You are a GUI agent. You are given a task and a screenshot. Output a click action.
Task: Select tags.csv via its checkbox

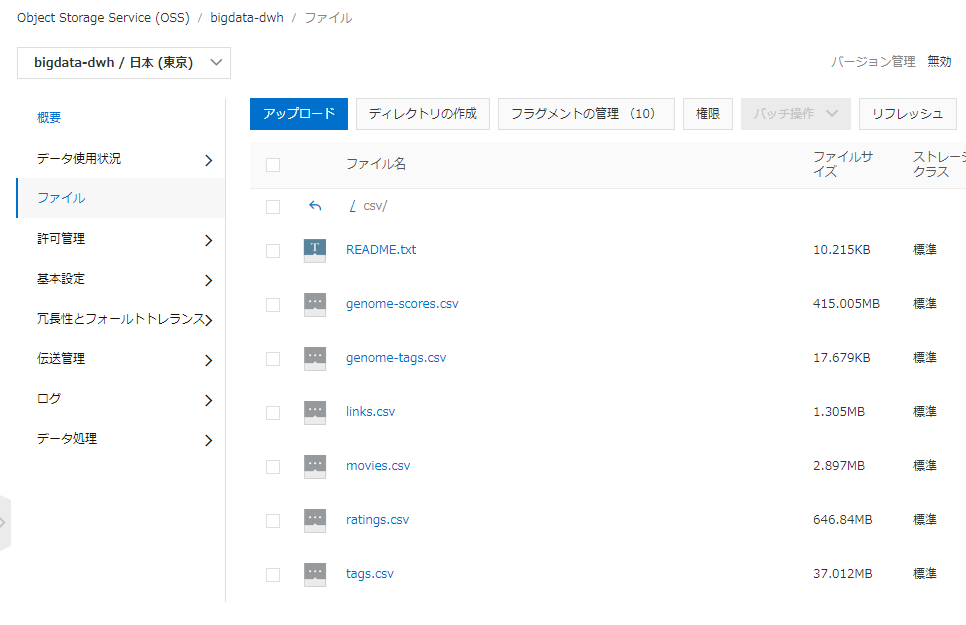(273, 574)
